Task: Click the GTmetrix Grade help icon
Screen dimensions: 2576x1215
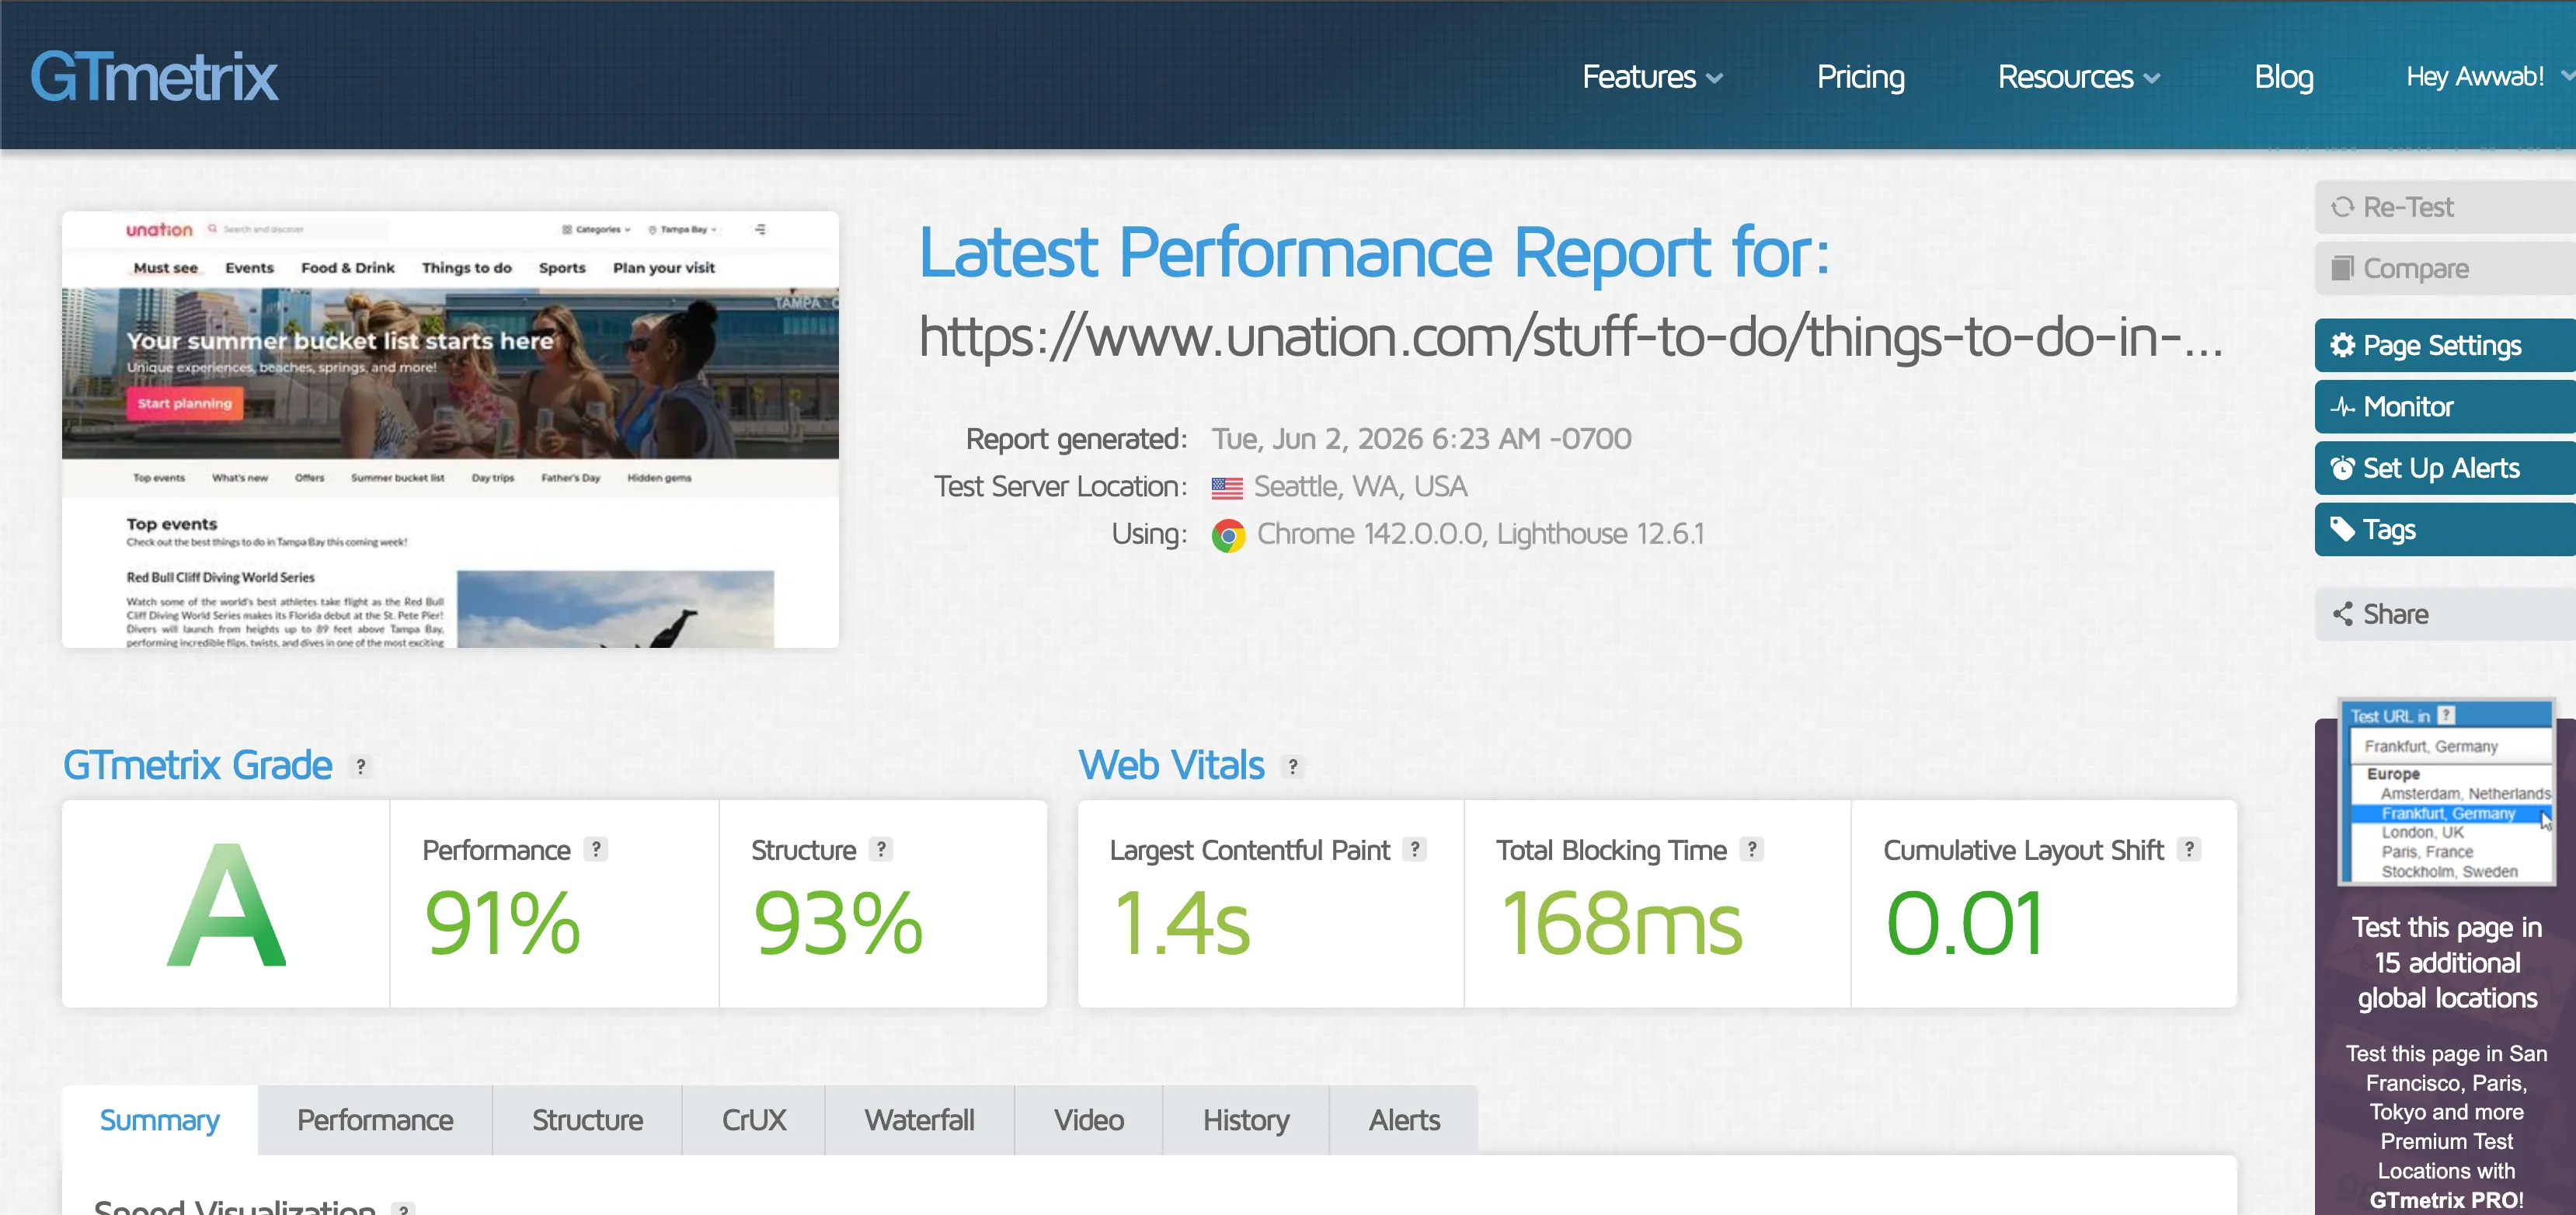Action: pyautogui.click(x=360, y=766)
